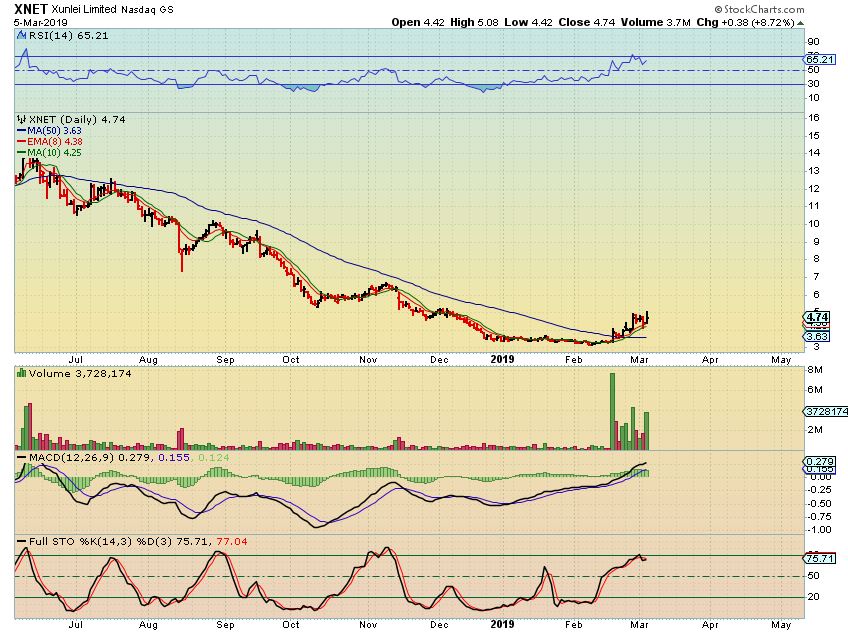This screenshot has height=638, width=848.
Task: Click the volume bars icon beside Volume 3,728,174
Action: point(22,373)
